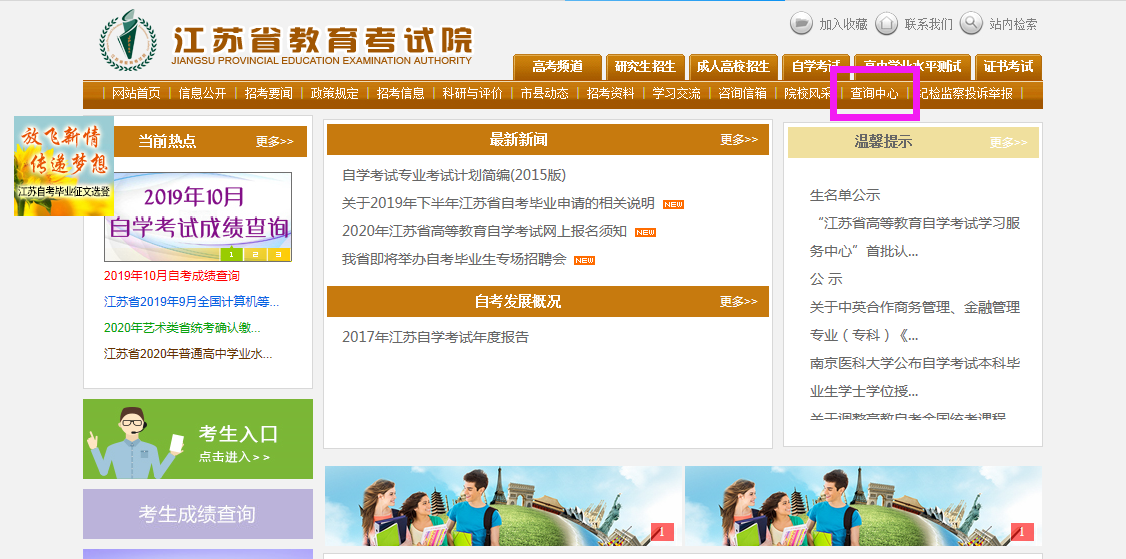Open the 招考要闻 menu item
This screenshot has width=1126, height=559.
point(269,93)
